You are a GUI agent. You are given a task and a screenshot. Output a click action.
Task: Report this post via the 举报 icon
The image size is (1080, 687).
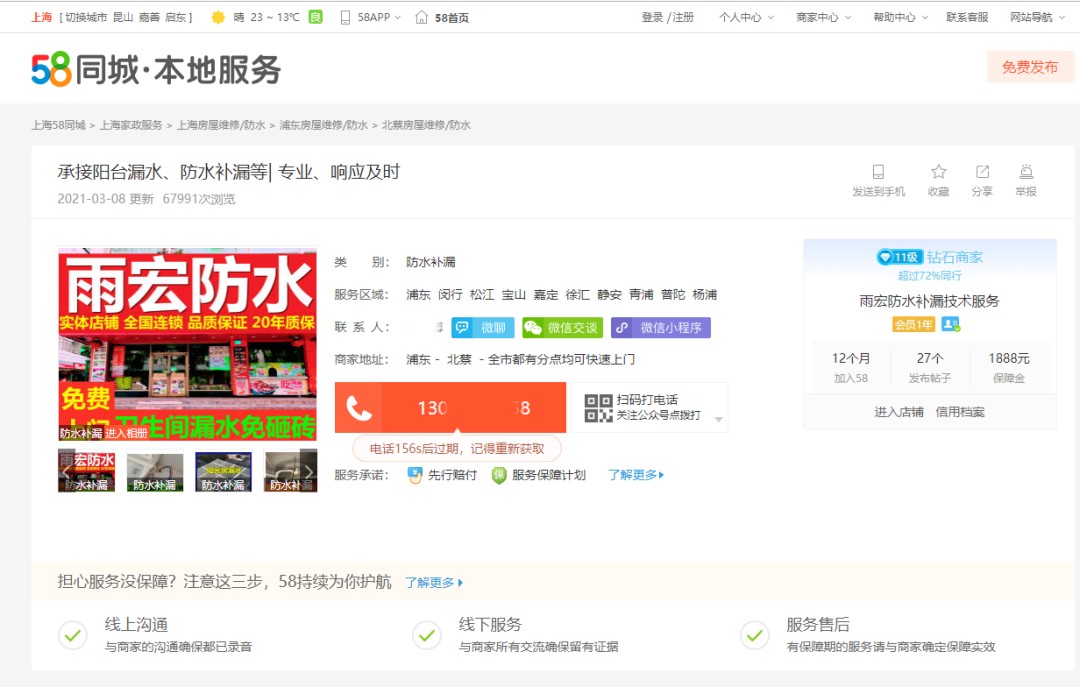1026,172
